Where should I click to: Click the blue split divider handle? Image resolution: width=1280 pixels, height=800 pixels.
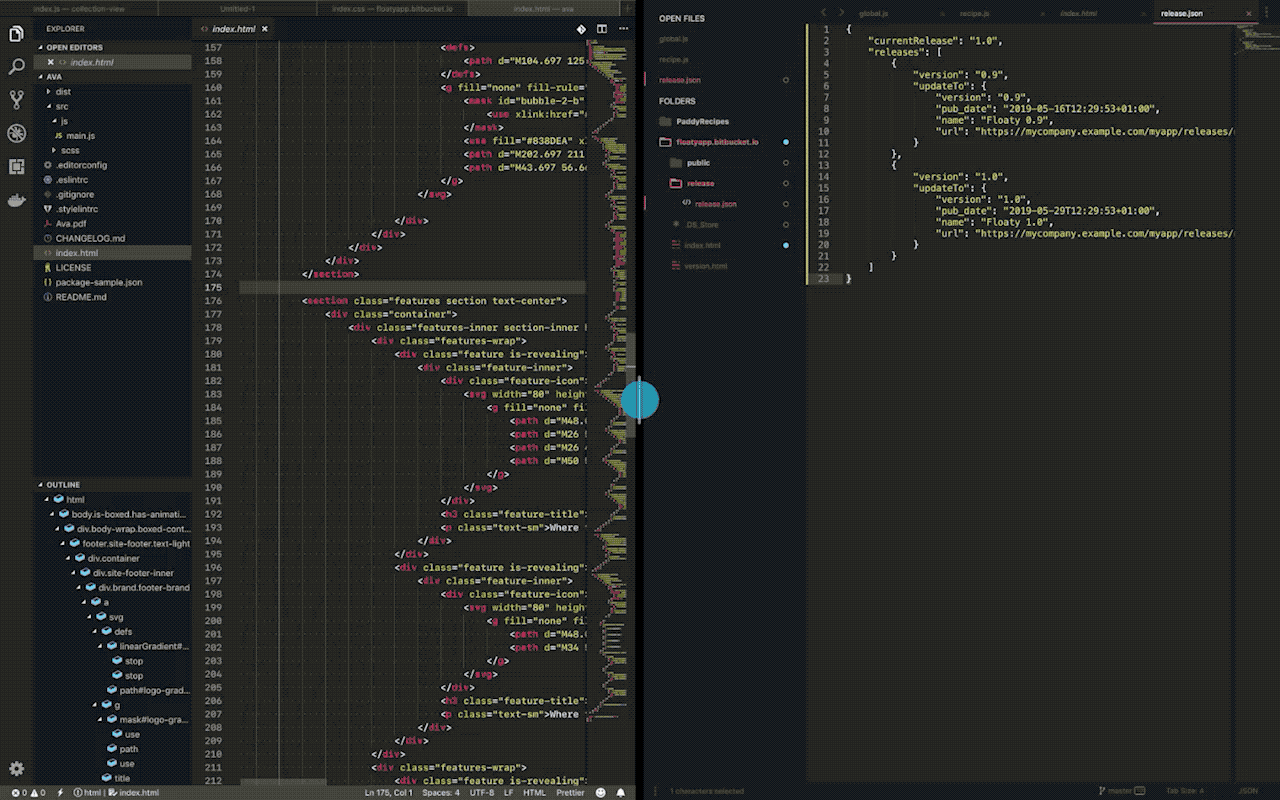[x=640, y=400]
